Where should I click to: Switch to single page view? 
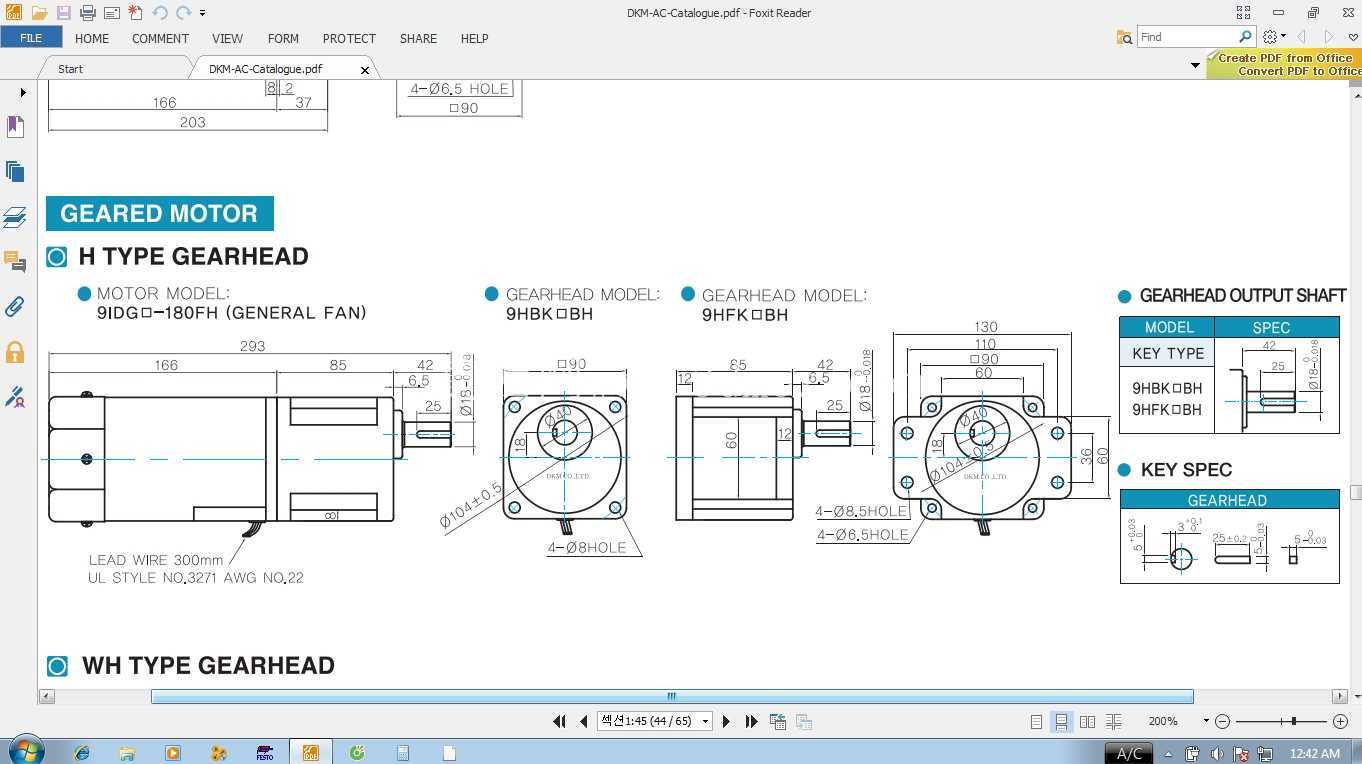point(1036,721)
